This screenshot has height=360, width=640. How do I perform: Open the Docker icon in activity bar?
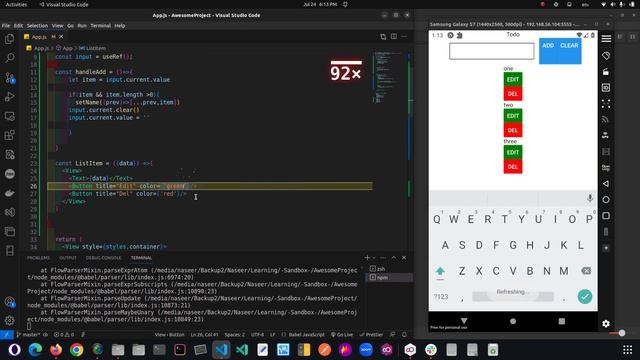coord(9,193)
